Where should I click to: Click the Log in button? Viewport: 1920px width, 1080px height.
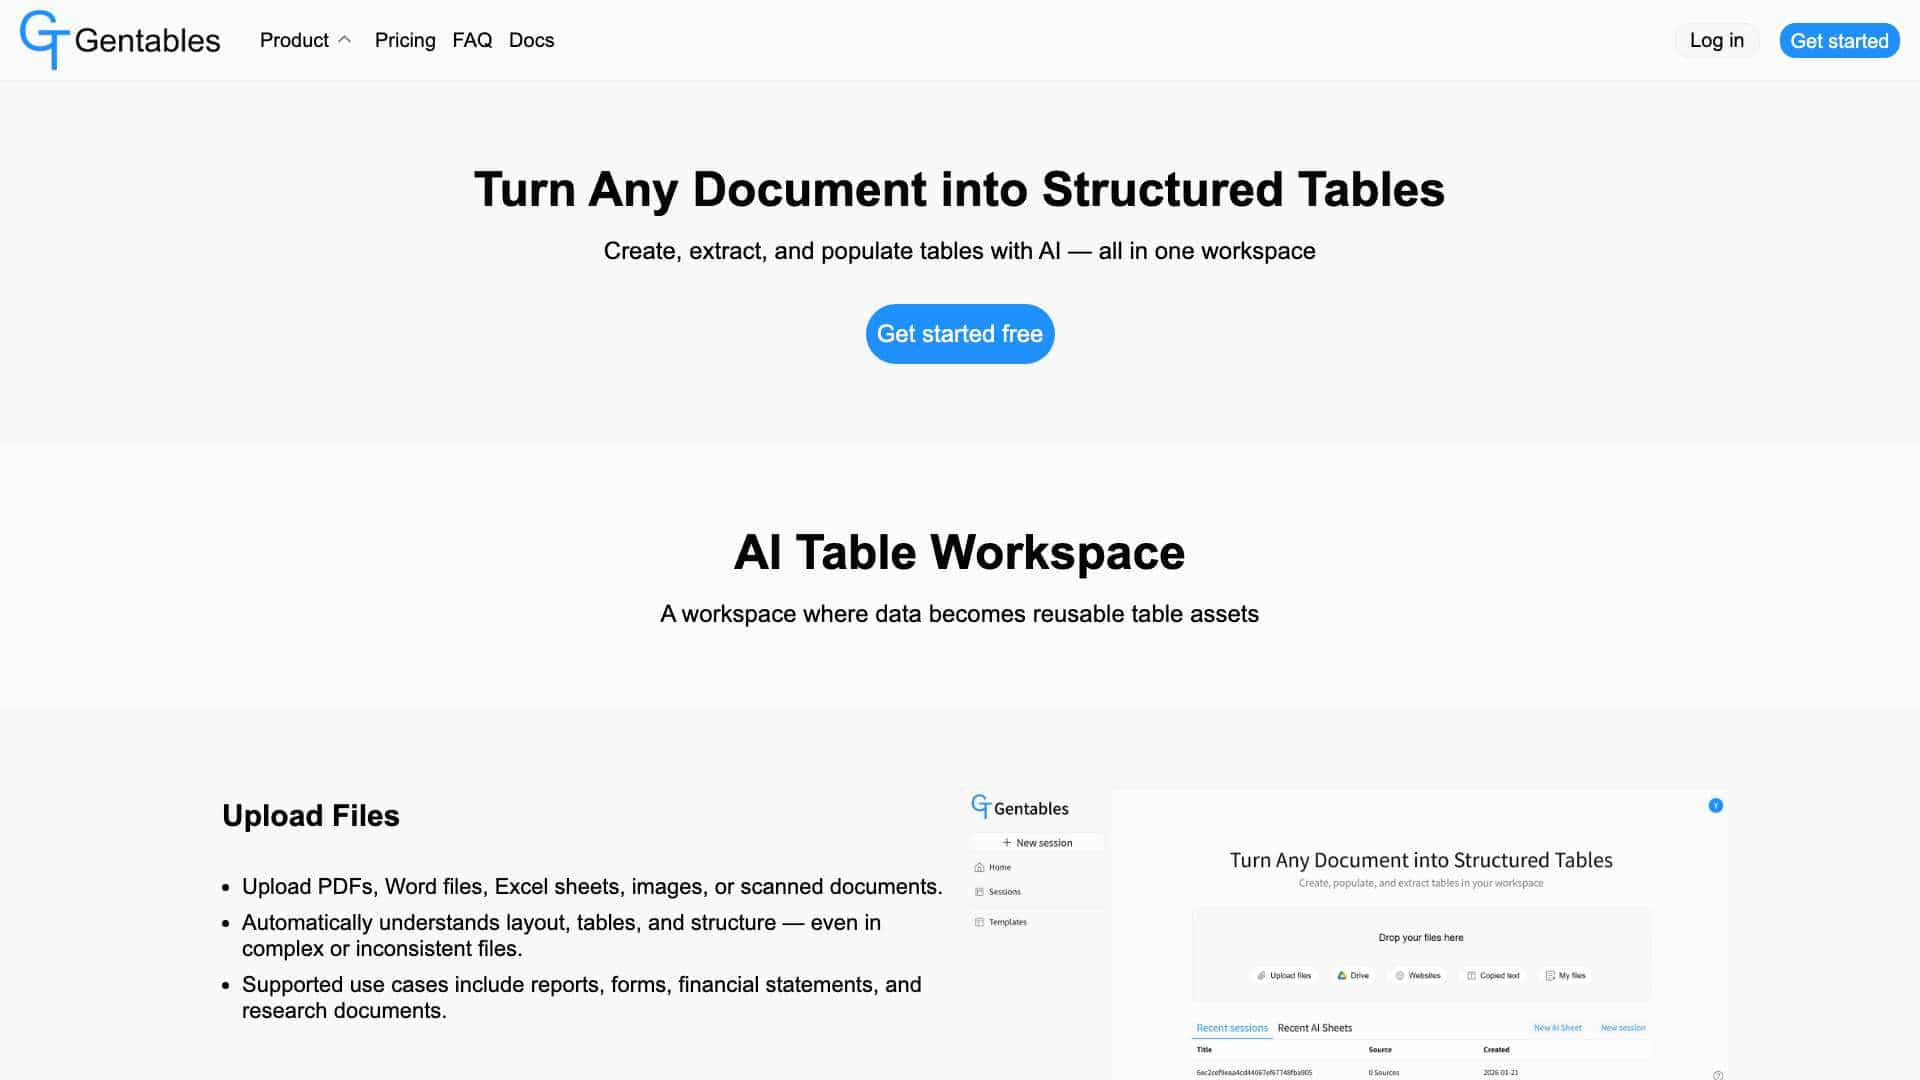pyautogui.click(x=1717, y=40)
